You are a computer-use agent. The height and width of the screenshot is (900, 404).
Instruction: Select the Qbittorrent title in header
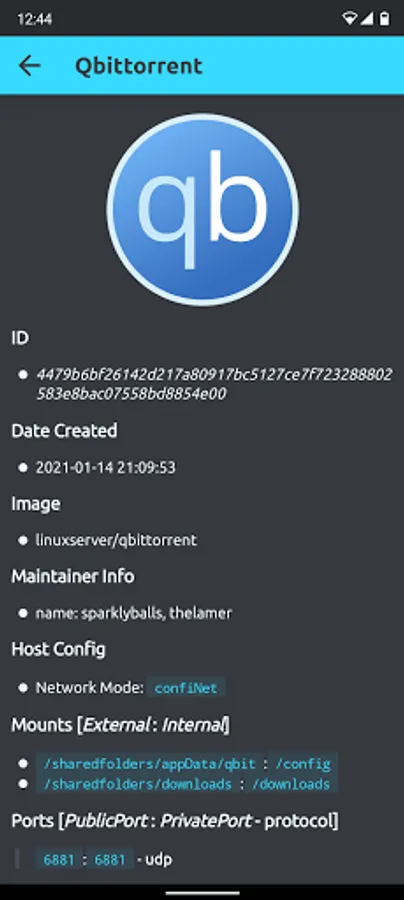coord(139,67)
